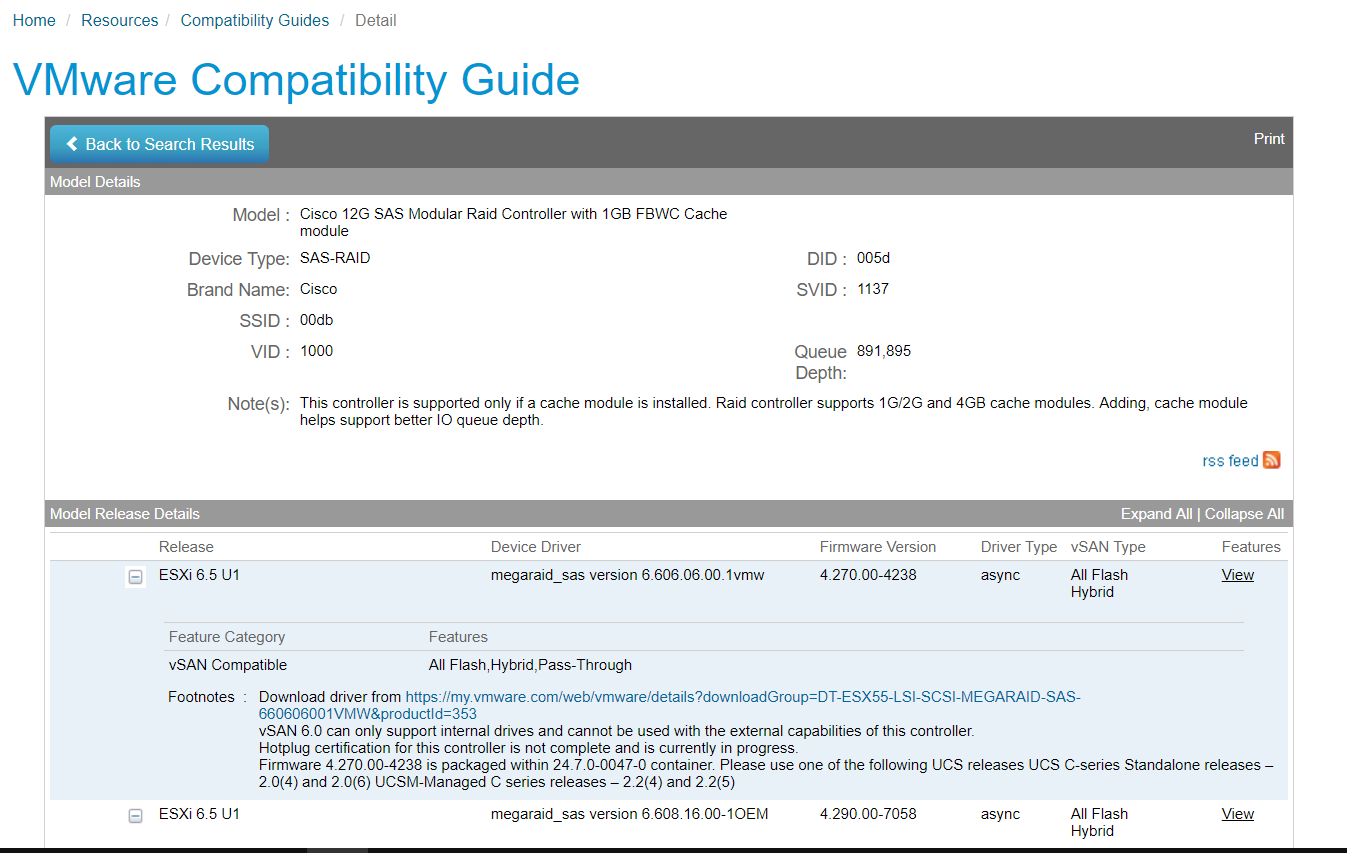This screenshot has height=853, width=1347.
Task: Collapse the first ESXi 6.5 U1 row
Action: 135,577
